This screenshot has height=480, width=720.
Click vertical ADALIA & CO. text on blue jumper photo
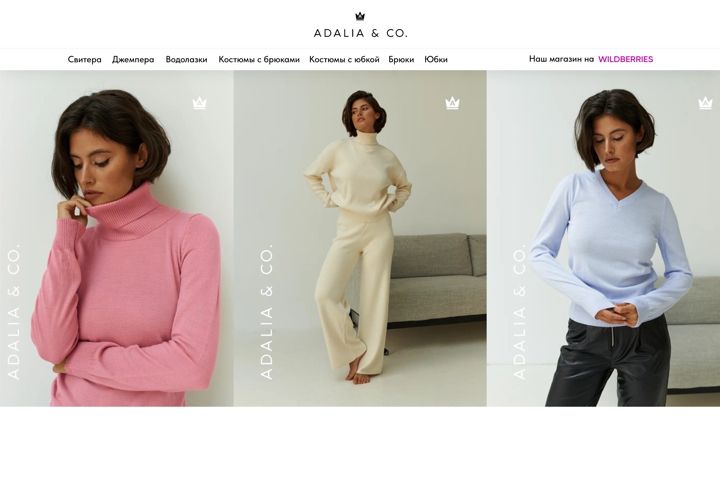(x=519, y=312)
